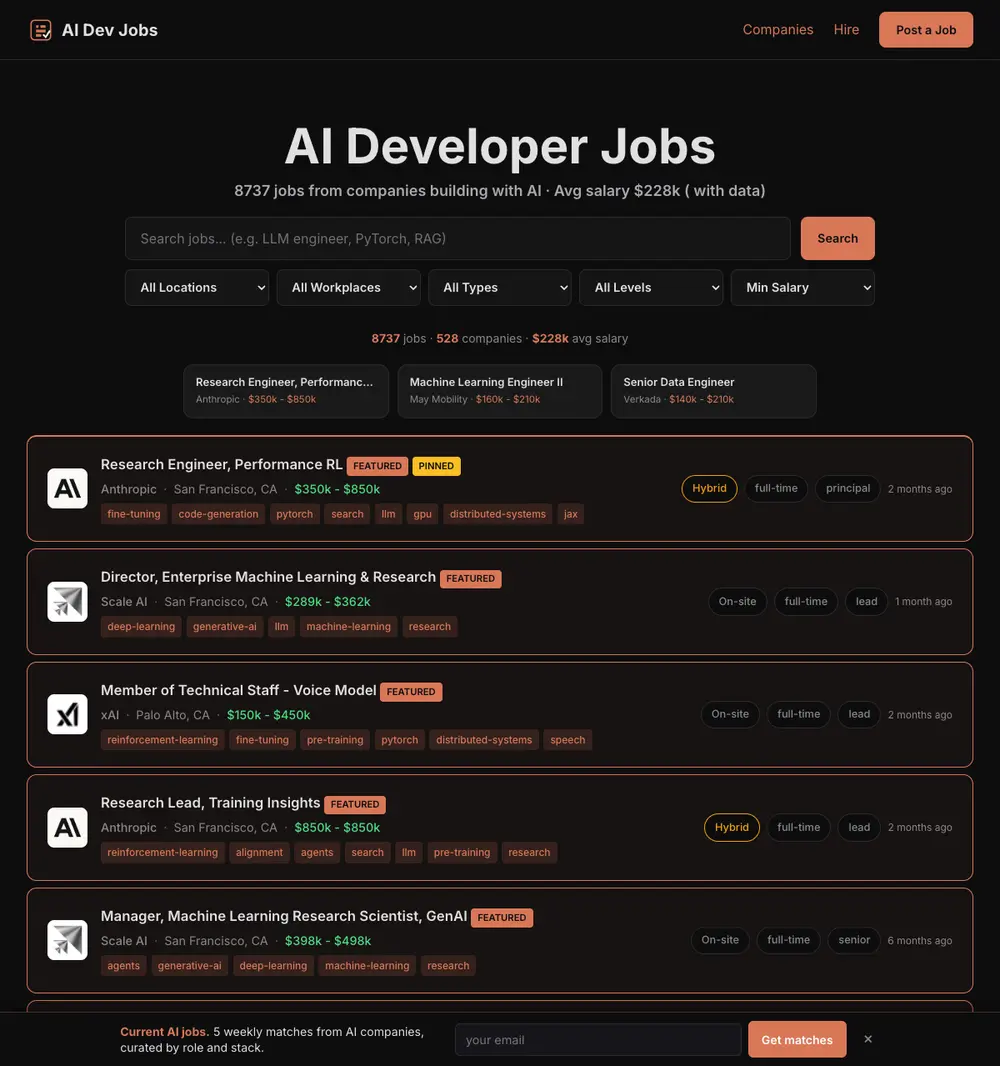Click Get matches button
Viewport: 1000px width, 1066px height.
tap(797, 1039)
